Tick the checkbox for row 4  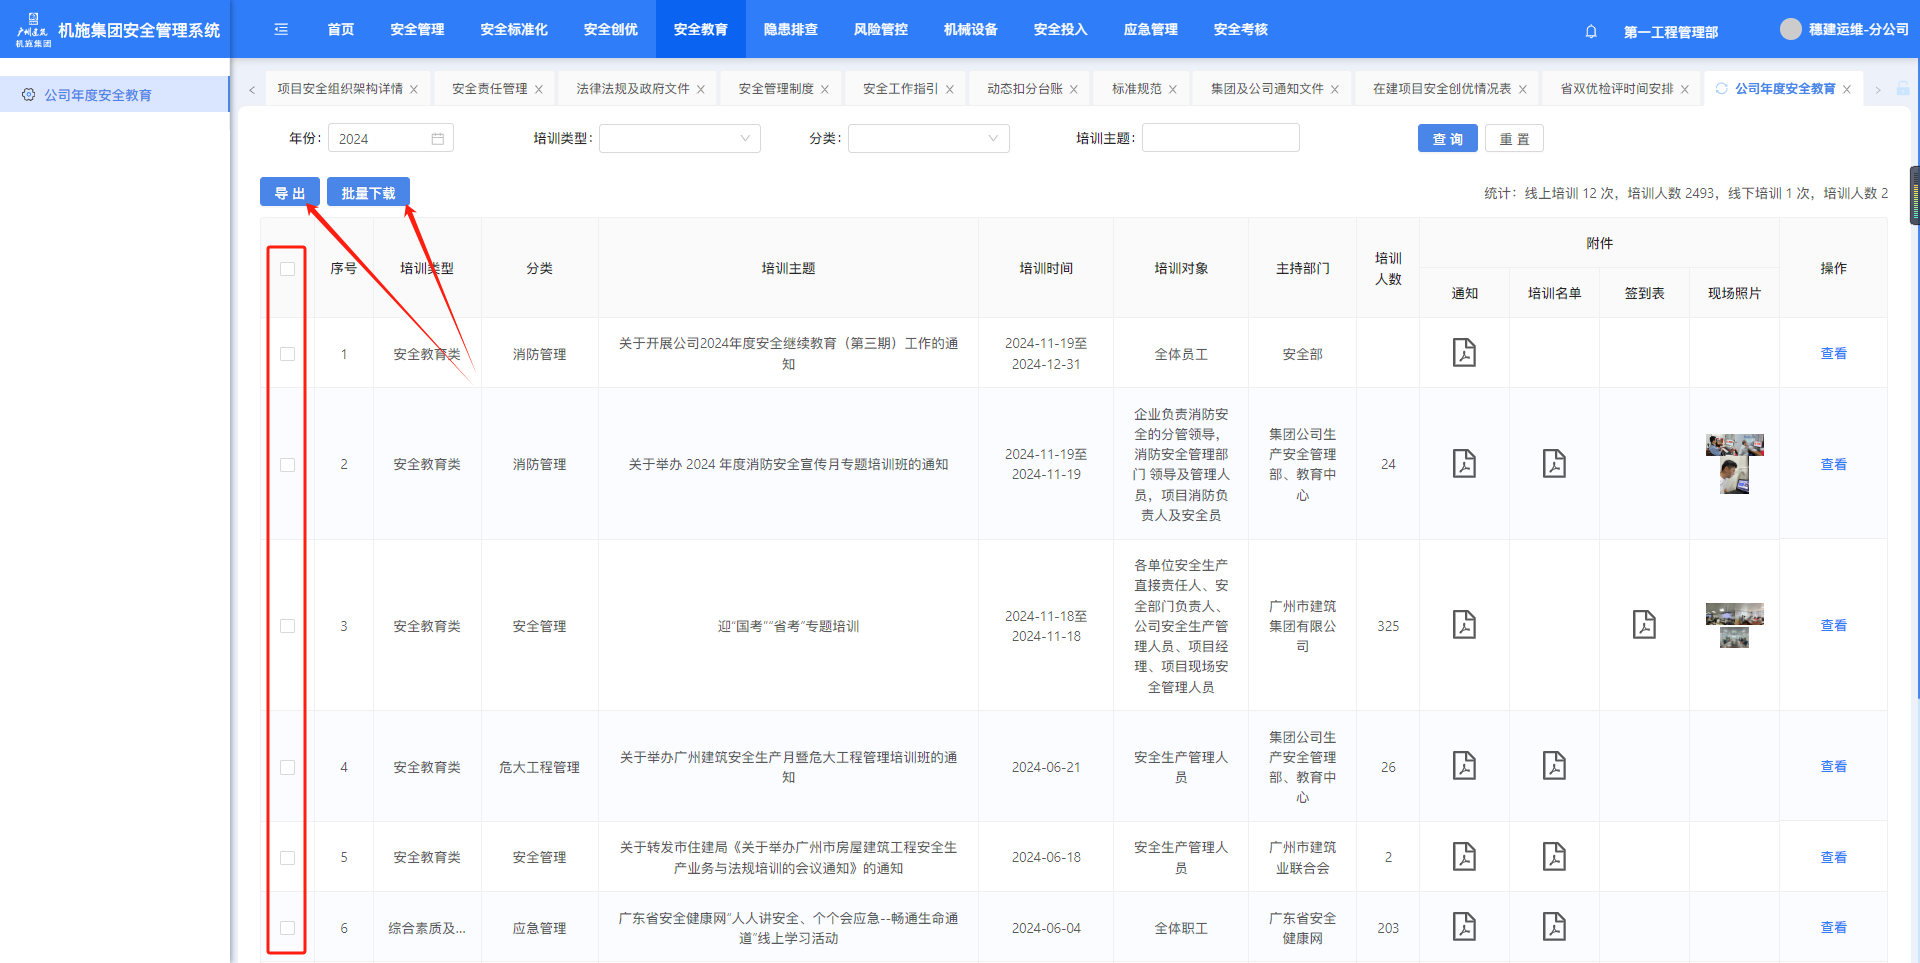(x=288, y=767)
